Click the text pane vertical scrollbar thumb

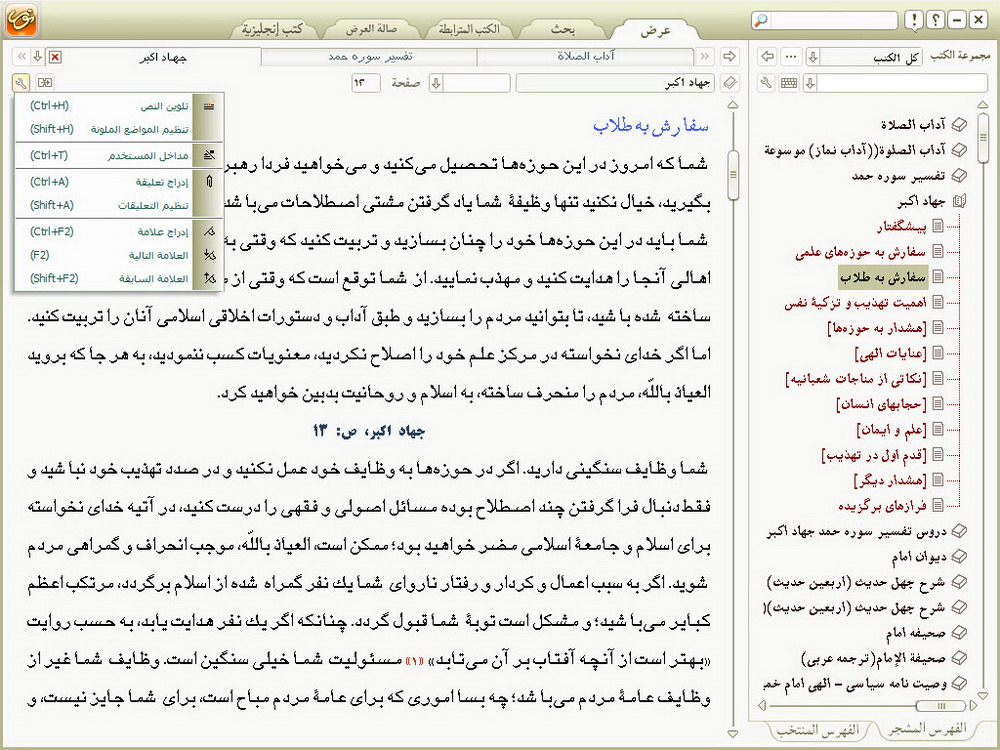733,174
